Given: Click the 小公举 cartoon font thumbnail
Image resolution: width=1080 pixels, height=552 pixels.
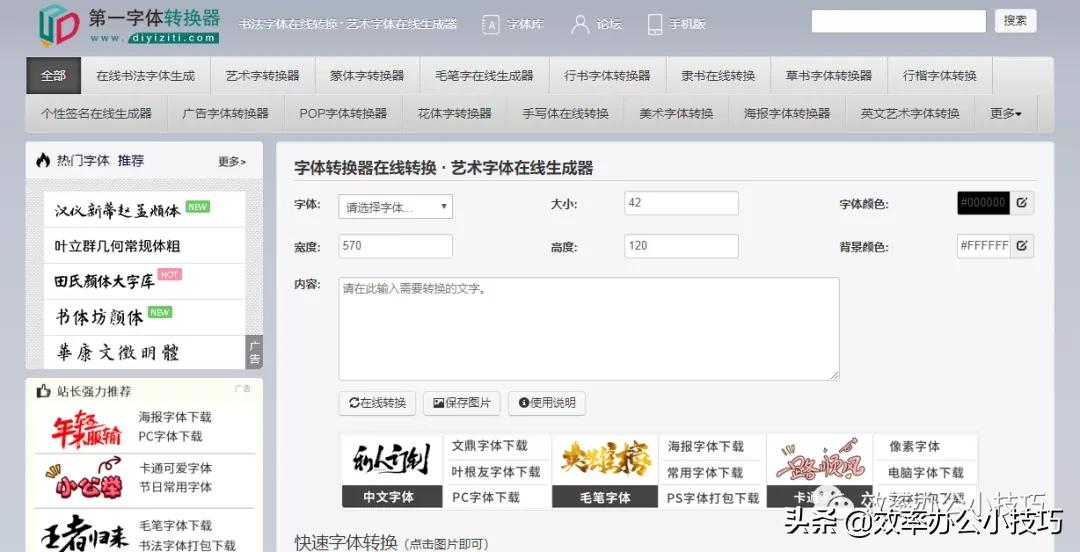Looking at the screenshot, I should pos(84,479).
